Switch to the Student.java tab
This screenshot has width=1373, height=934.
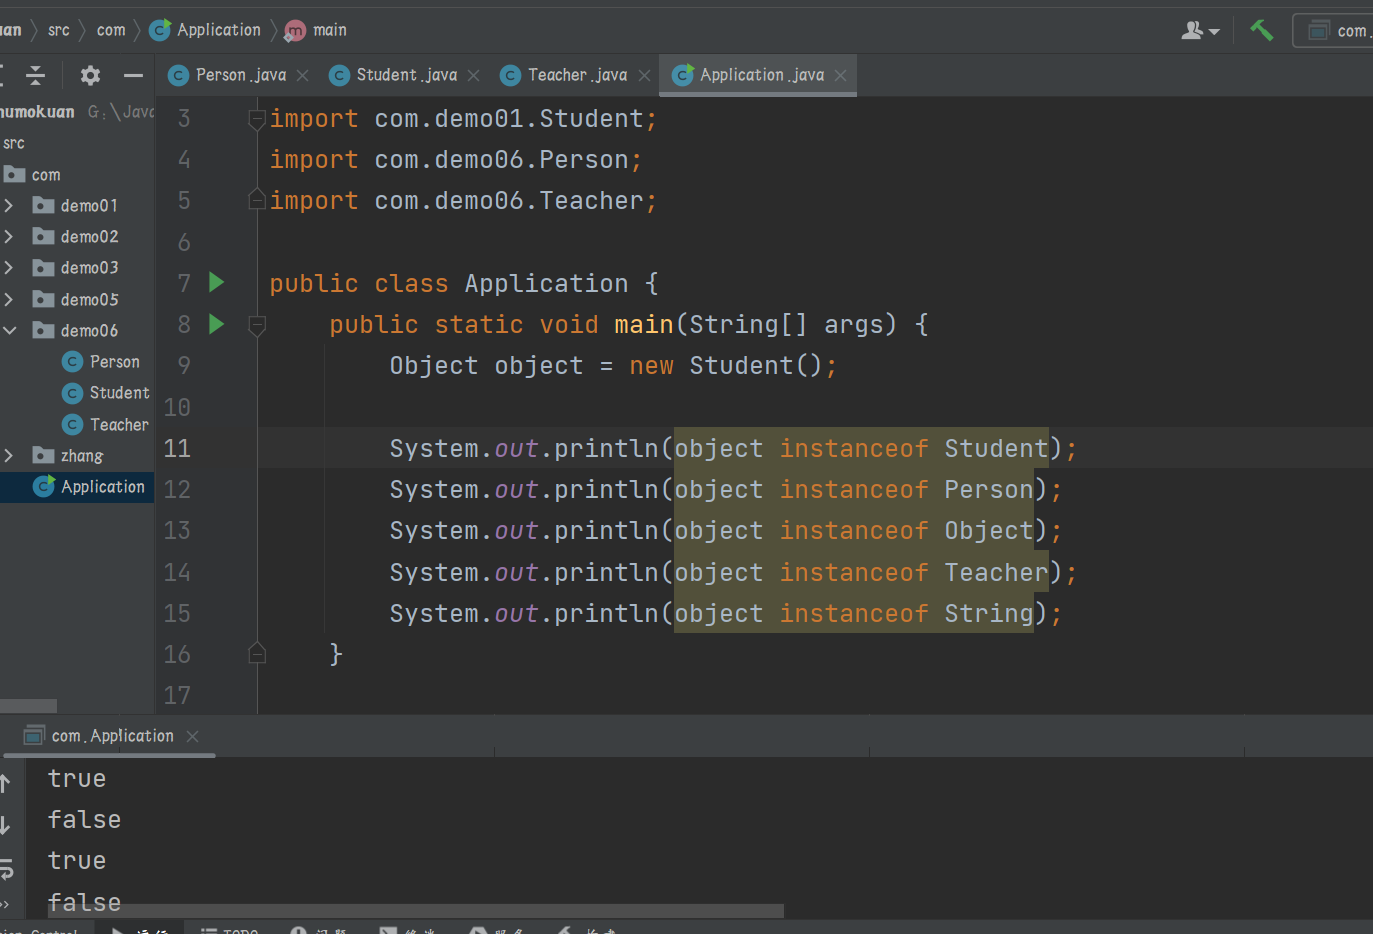[406, 75]
